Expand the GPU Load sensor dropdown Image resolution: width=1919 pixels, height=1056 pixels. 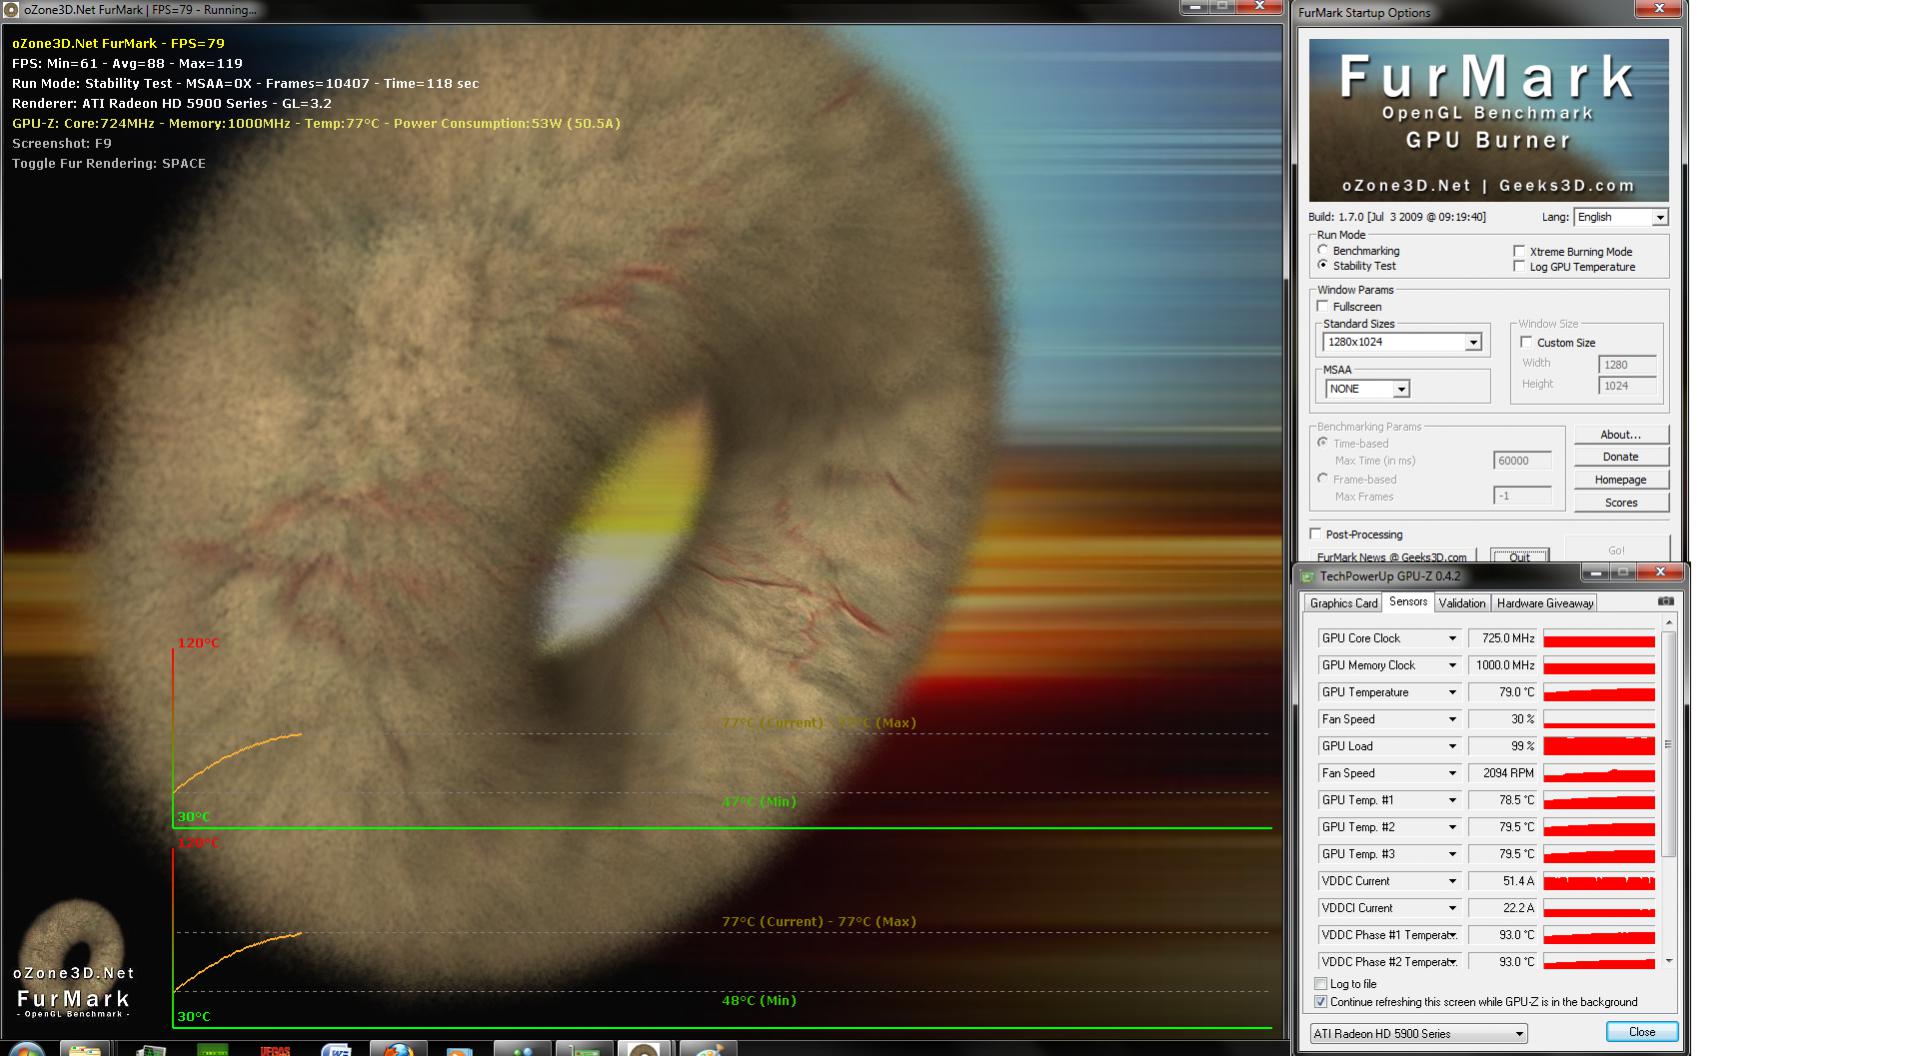pyautogui.click(x=1389, y=746)
